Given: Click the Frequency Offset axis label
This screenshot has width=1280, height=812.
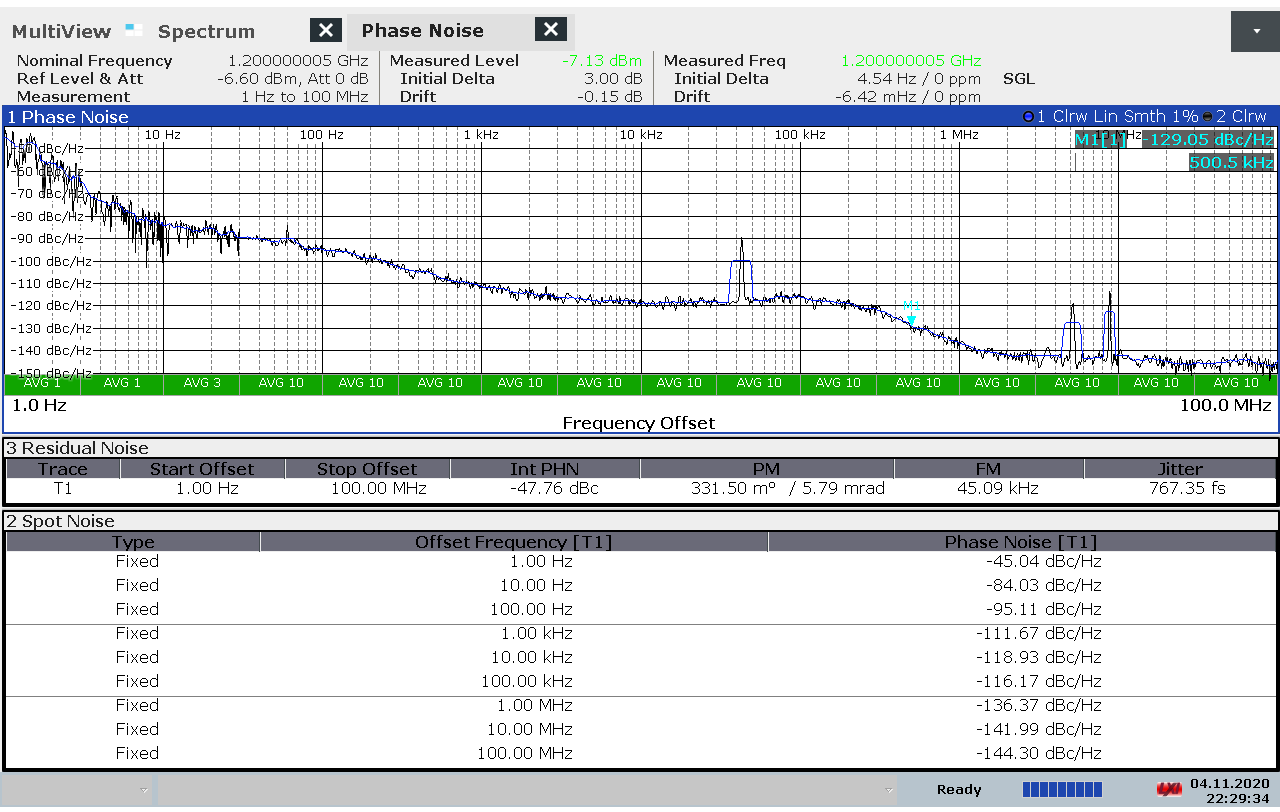Looking at the screenshot, I should [x=639, y=423].
